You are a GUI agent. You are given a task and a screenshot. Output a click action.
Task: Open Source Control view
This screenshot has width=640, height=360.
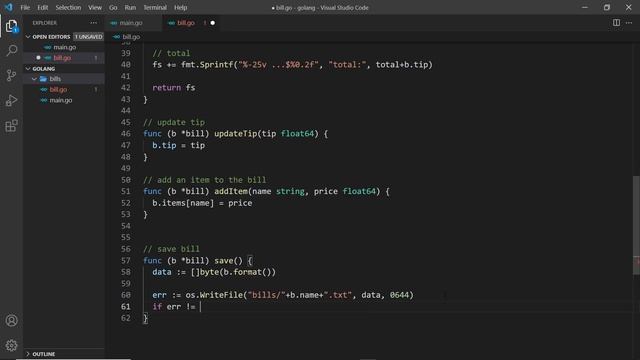11,75
